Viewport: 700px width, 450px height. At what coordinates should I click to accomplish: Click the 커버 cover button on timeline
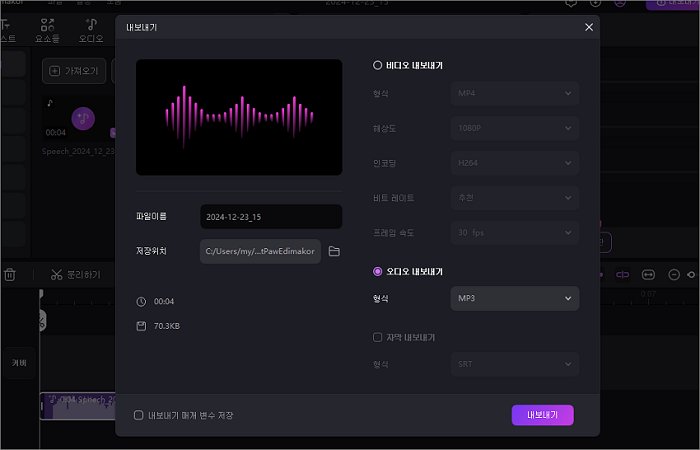pyautogui.click(x=19, y=363)
